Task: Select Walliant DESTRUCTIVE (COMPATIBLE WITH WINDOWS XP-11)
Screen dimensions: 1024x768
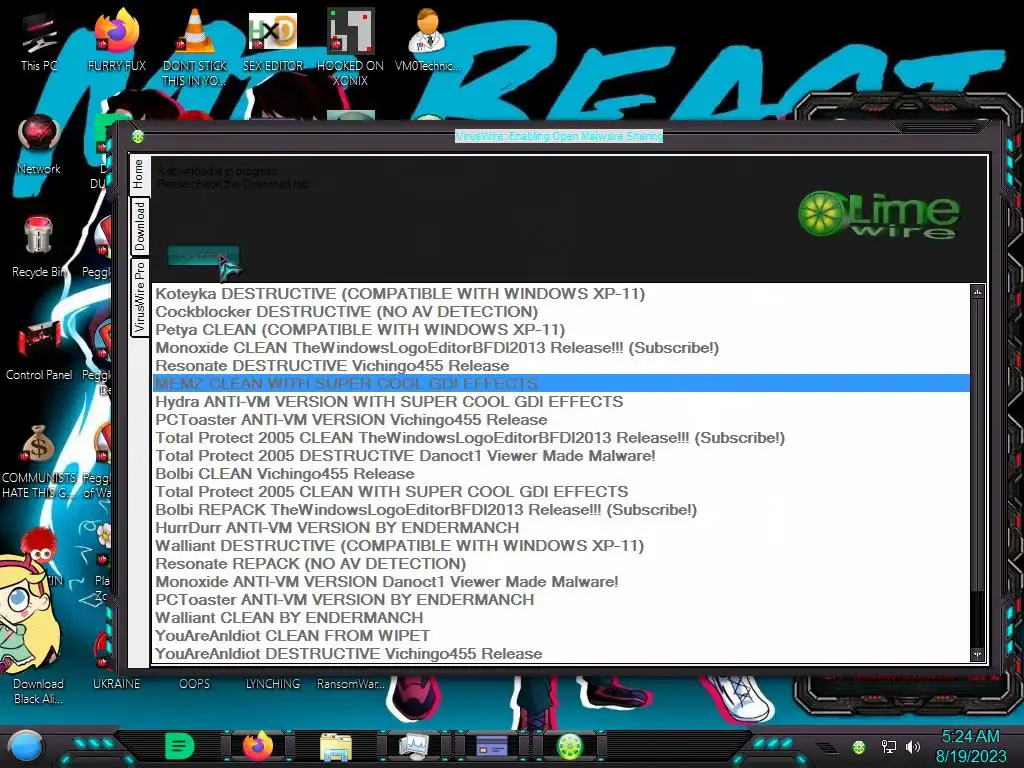Action: tap(561, 546)
